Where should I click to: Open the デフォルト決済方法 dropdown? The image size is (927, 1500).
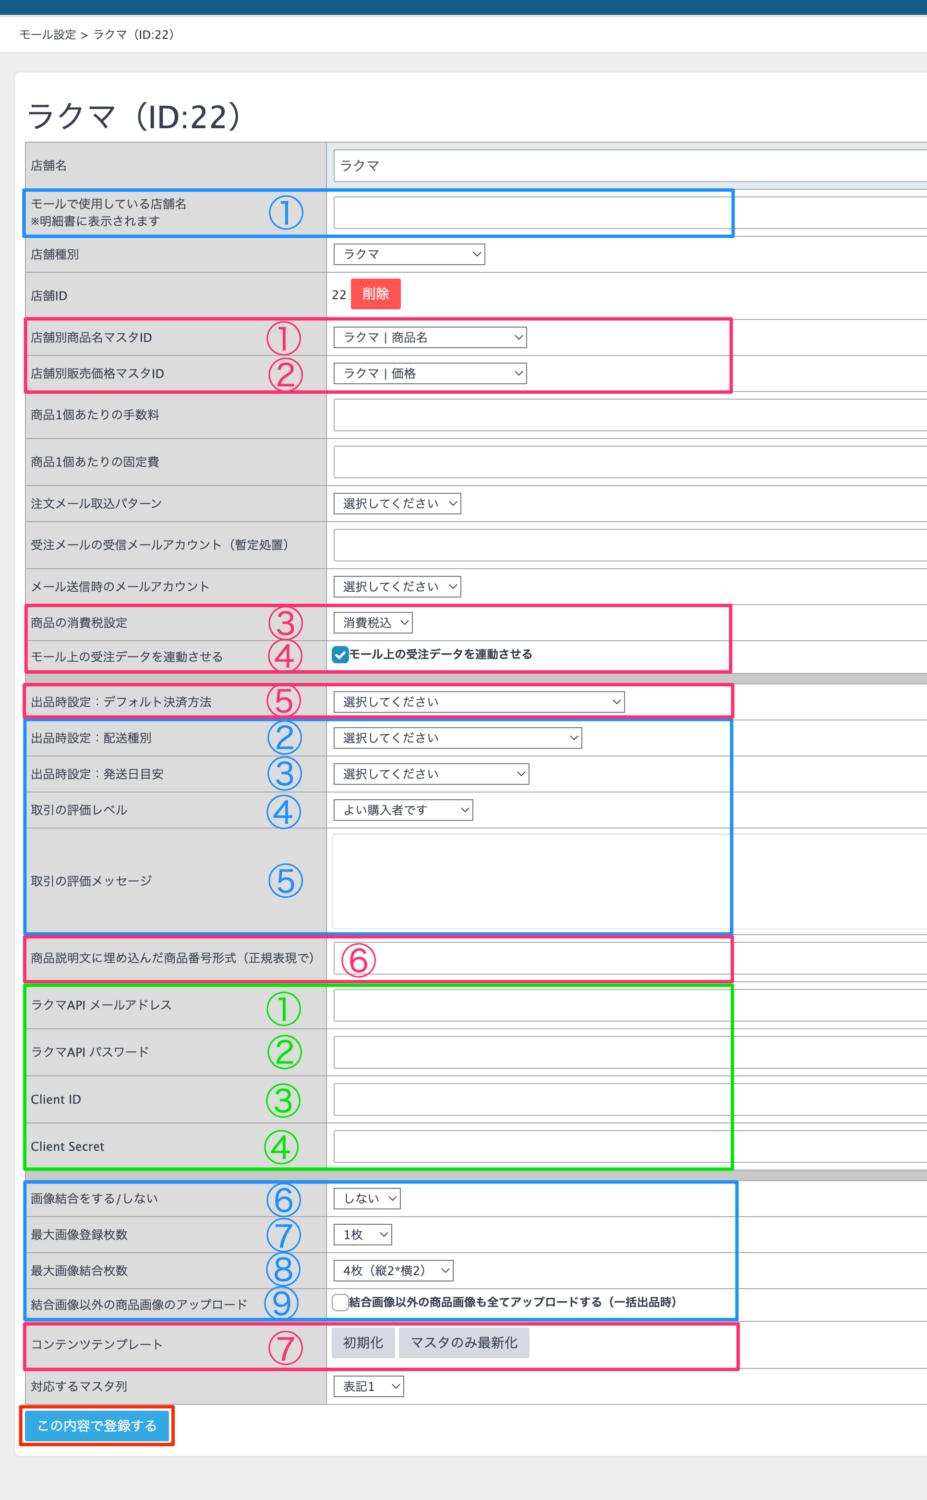479,702
